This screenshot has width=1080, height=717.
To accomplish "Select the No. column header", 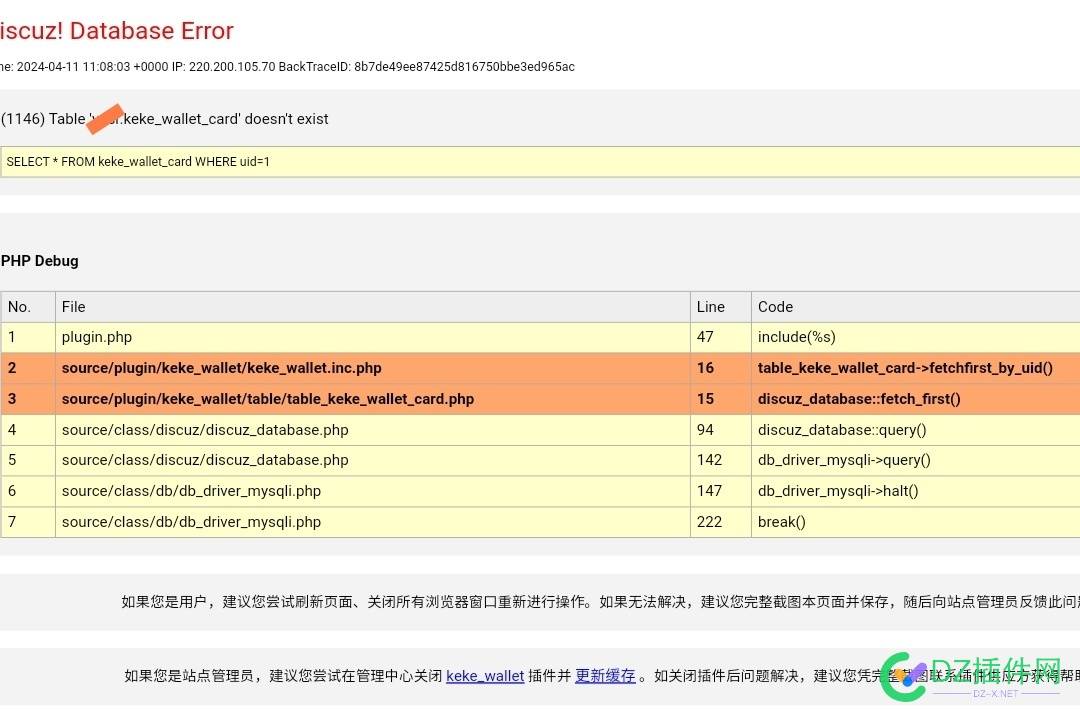I will 20,307.
